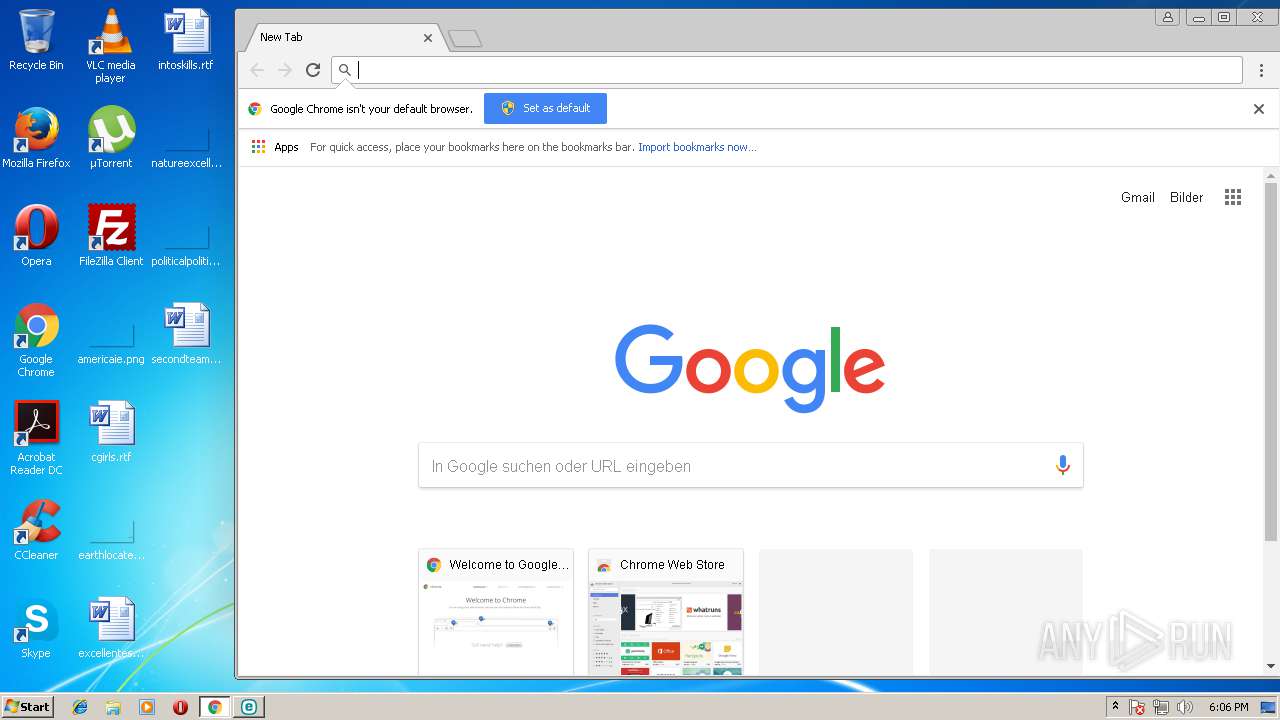Select the CCleaner desktop icon
This screenshot has width=1280, height=720.
pos(36,530)
